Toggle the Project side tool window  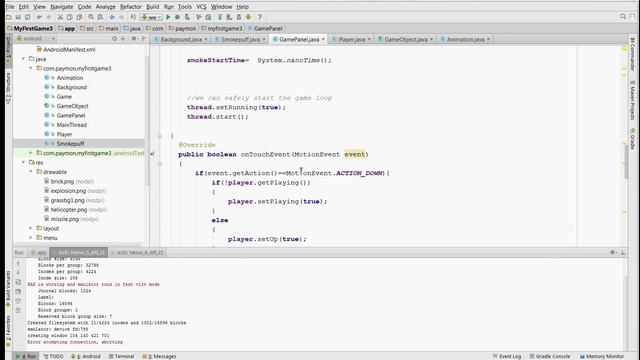tap(9, 50)
